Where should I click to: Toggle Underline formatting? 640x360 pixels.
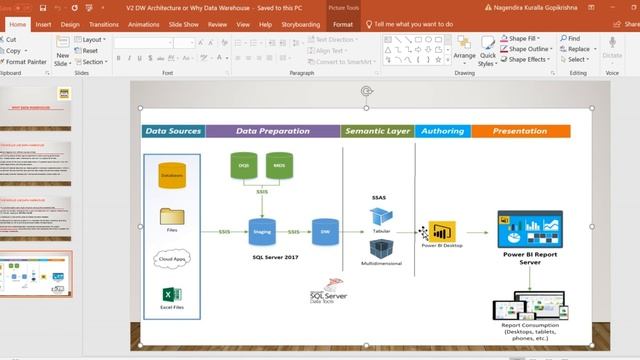click(x=140, y=58)
